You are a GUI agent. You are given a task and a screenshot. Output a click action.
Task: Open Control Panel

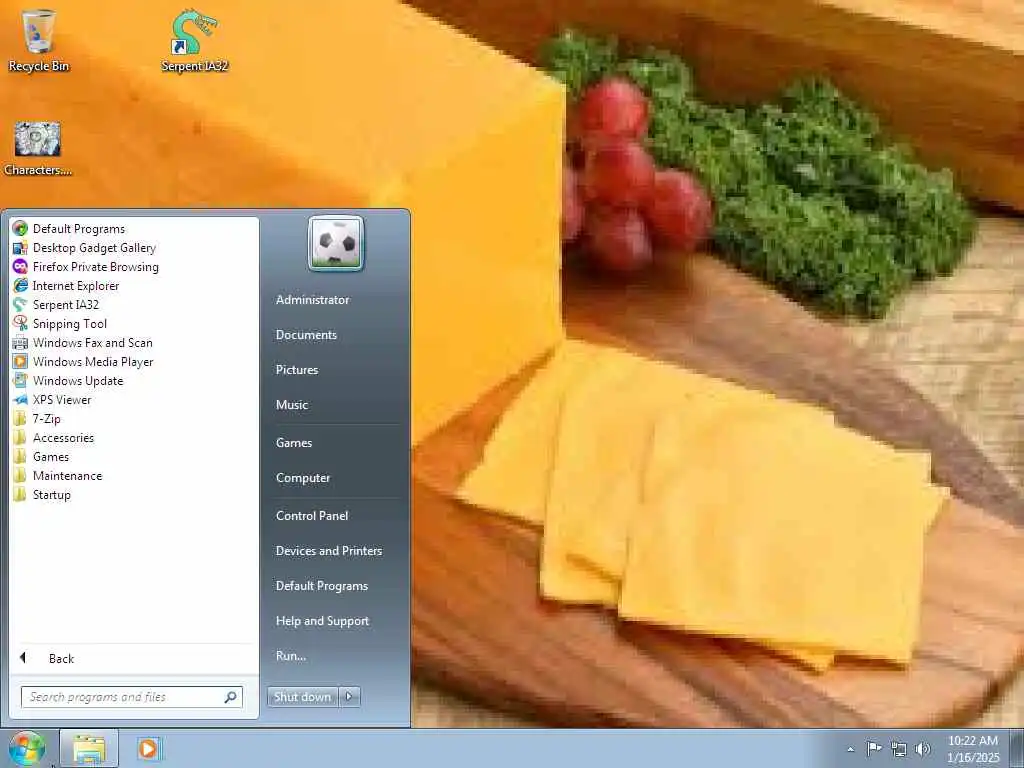point(312,516)
